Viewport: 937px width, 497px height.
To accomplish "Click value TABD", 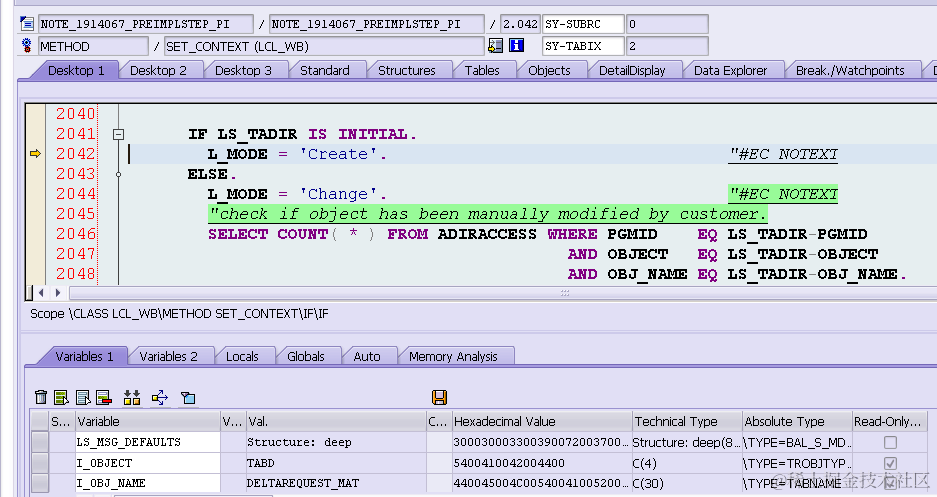I will [x=261, y=463].
